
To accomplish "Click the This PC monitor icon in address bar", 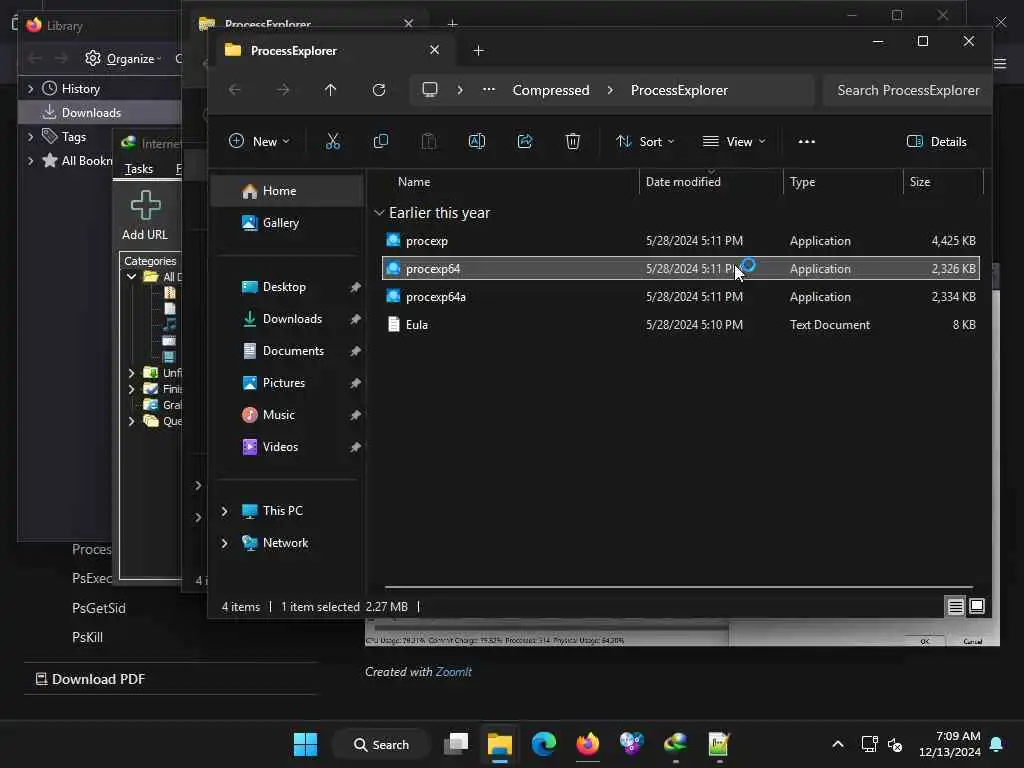I will (430, 89).
